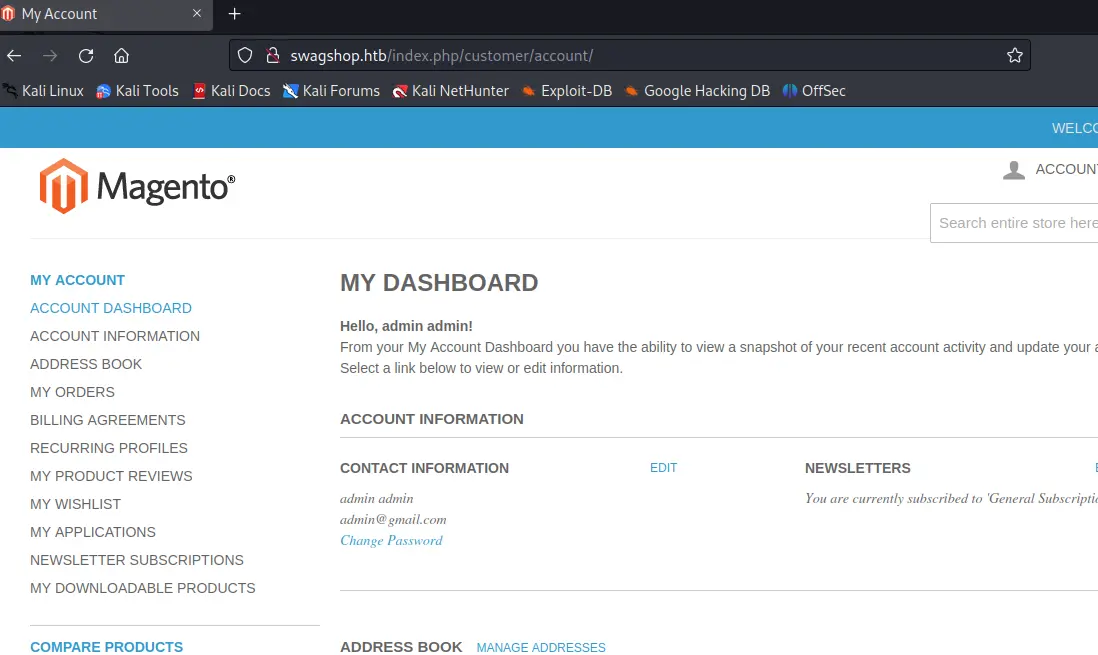
Task: Click the My Account sidebar heading
Action: 78,280
